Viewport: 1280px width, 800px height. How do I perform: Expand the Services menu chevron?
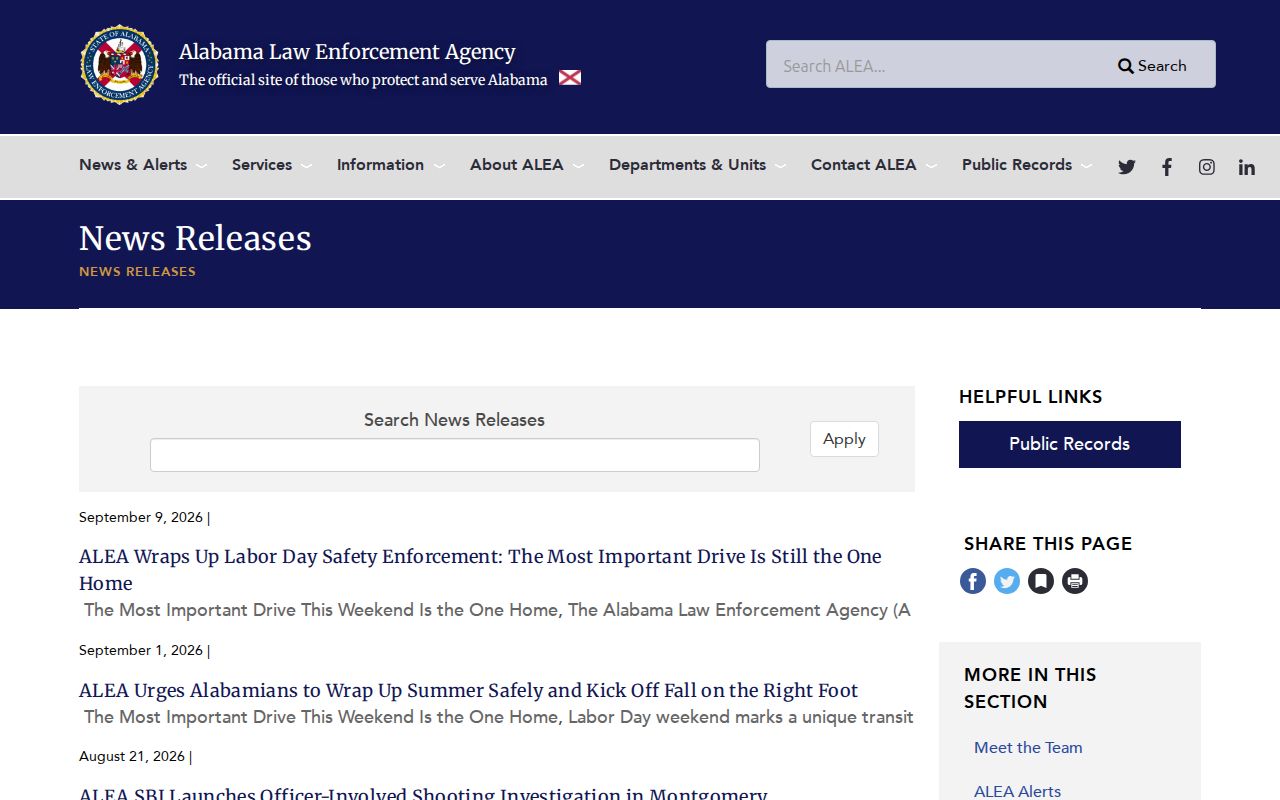(x=306, y=166)
